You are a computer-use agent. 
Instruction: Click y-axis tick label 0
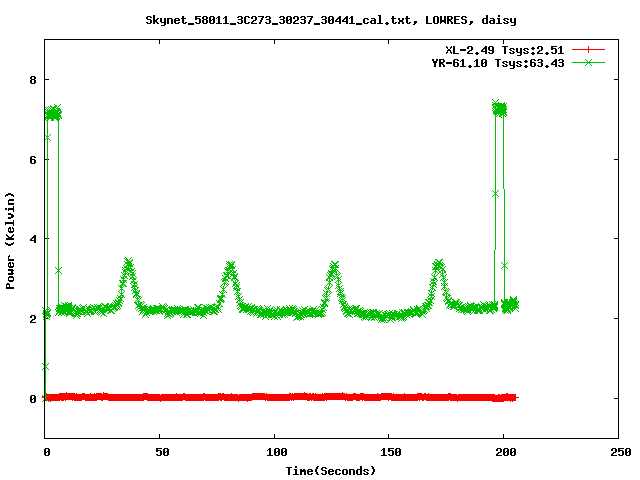[x=33, y=399]
